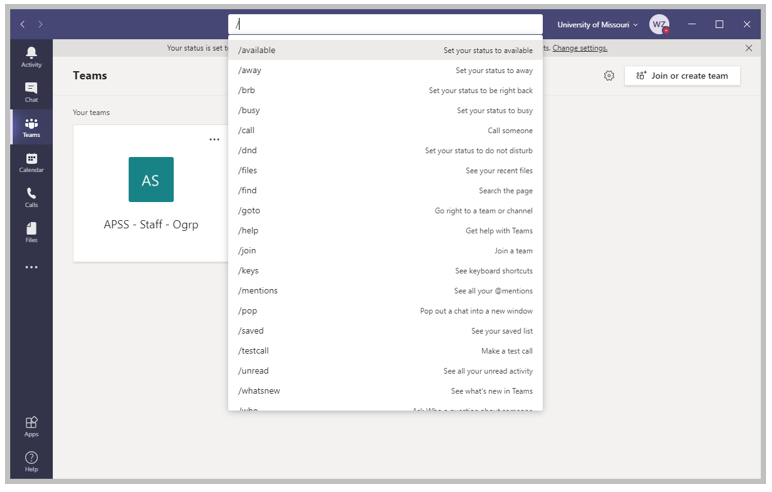This screenshot has height=492, width=772.
Task: Select the /away command
Action: click(x=385, y=70)
